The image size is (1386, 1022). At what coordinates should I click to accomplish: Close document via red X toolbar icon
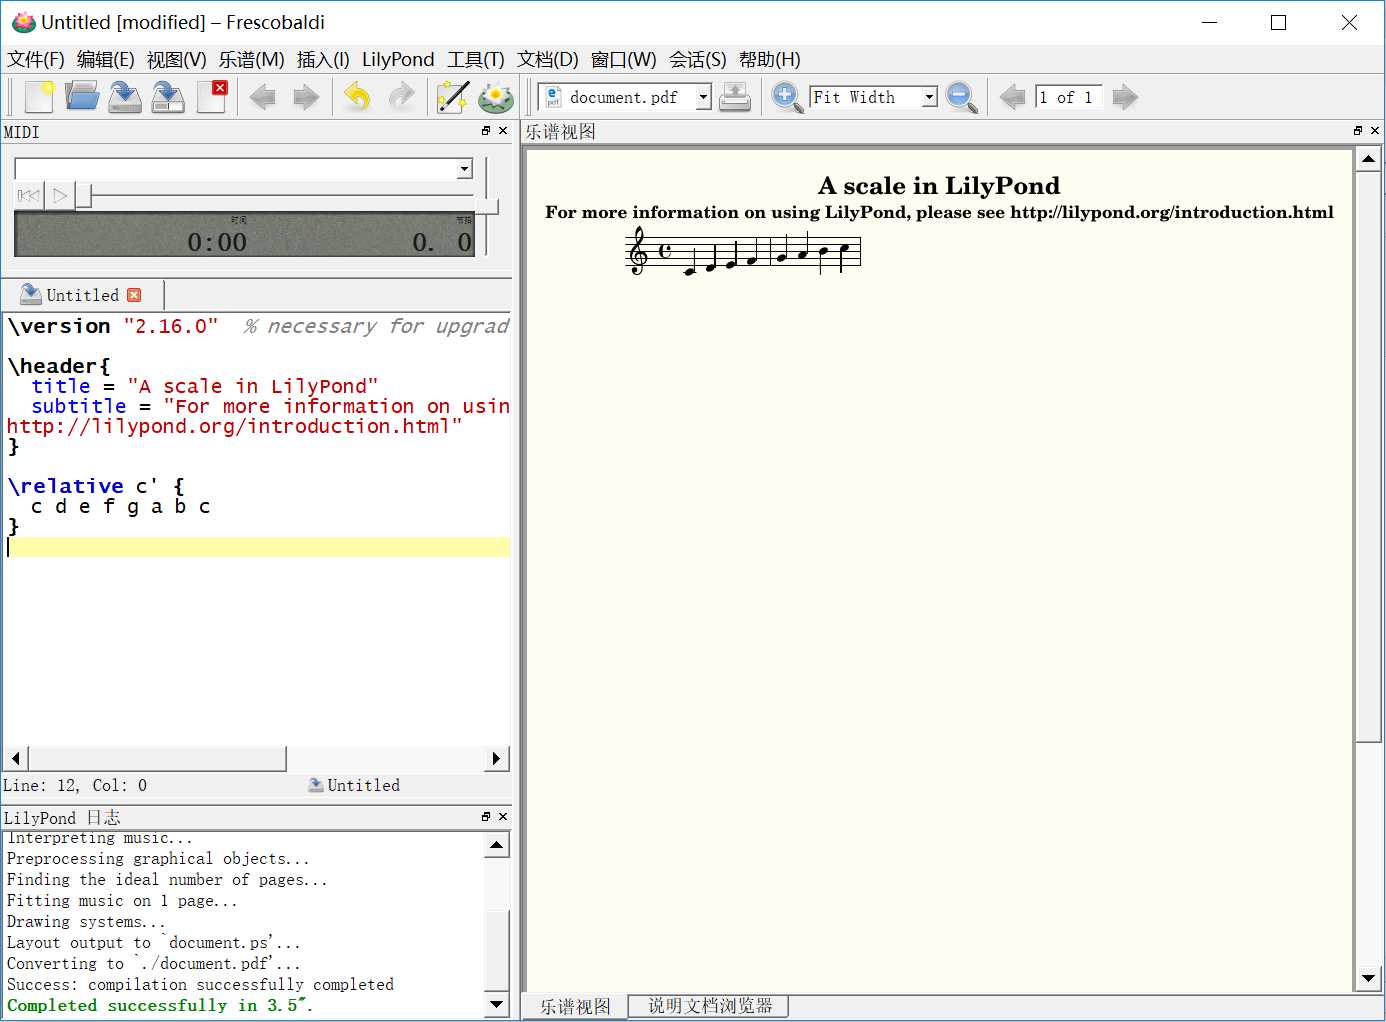pyautogui.click(x=211, y=97)
